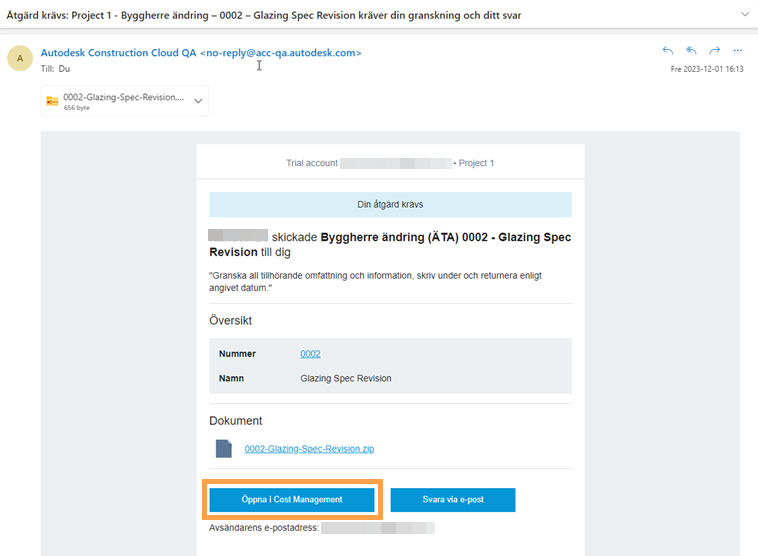Open the 0002 number link
758x556 pixels.
[x=310, y=354]
